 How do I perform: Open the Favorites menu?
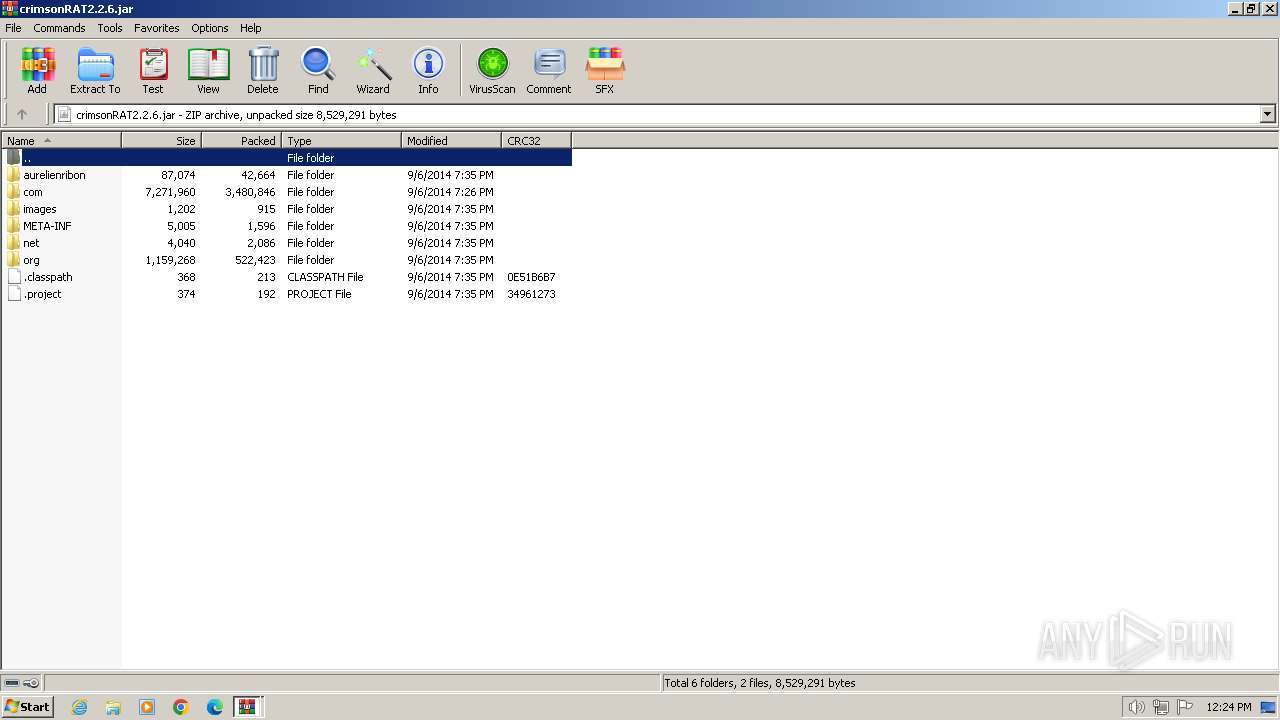tap(157, 28)
